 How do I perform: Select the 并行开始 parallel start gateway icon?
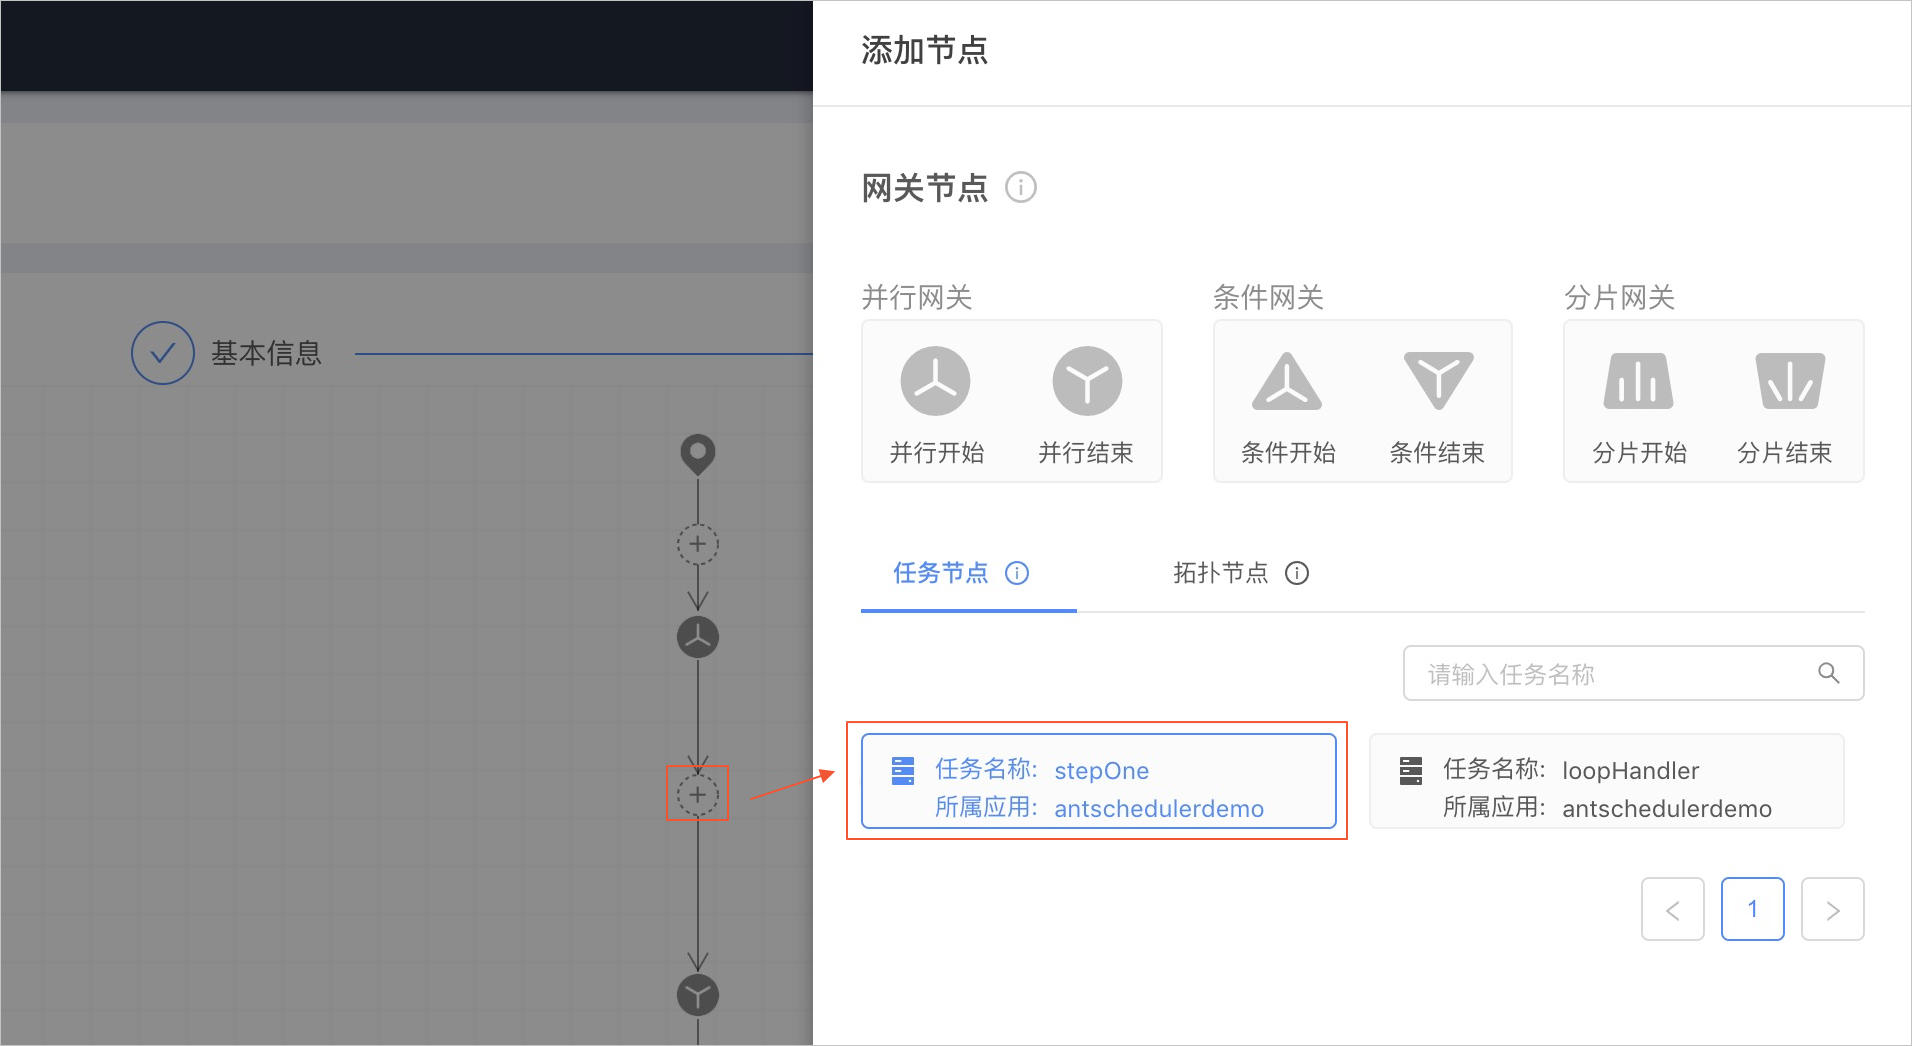click(x=935, y=381)
